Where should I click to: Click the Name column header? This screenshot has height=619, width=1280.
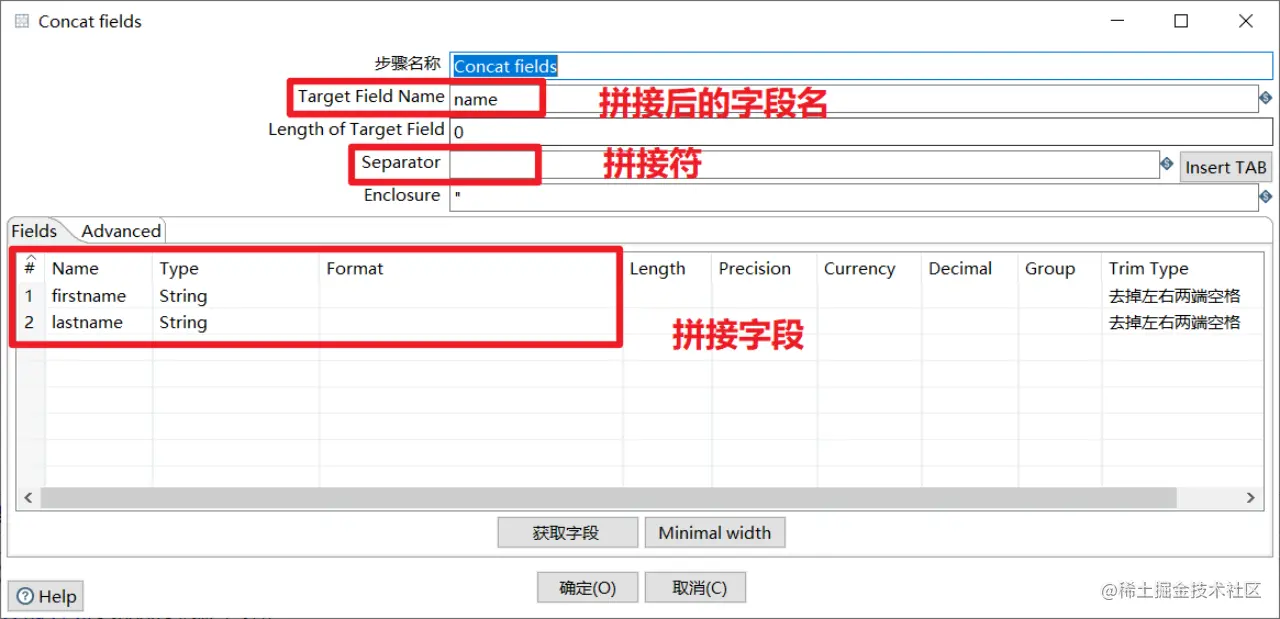click(x=98, y=268)
